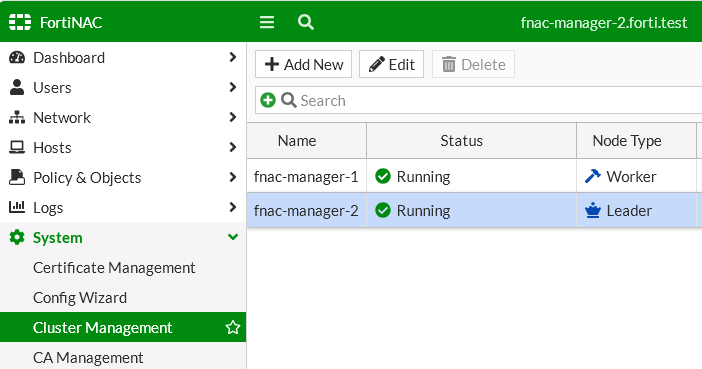Open Config Wizard
Screen dimensions: 702x369
[x=123, y=297]
